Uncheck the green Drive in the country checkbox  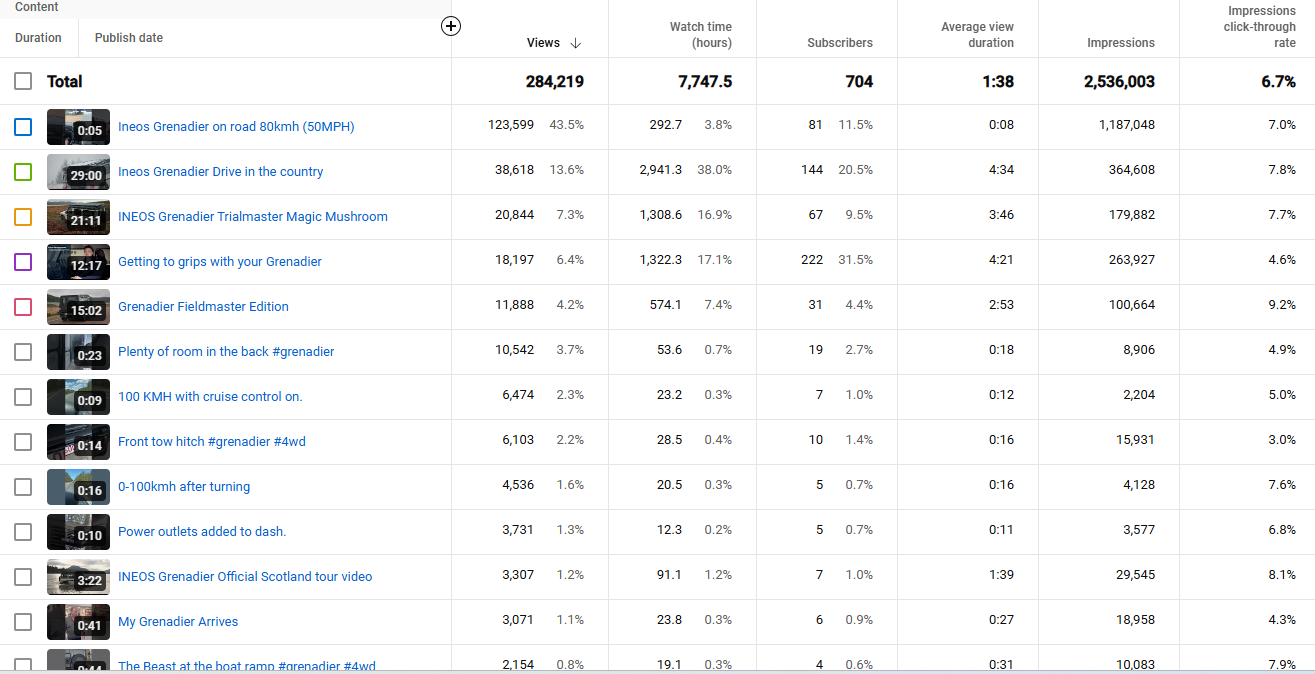click(x=23, y=172)
